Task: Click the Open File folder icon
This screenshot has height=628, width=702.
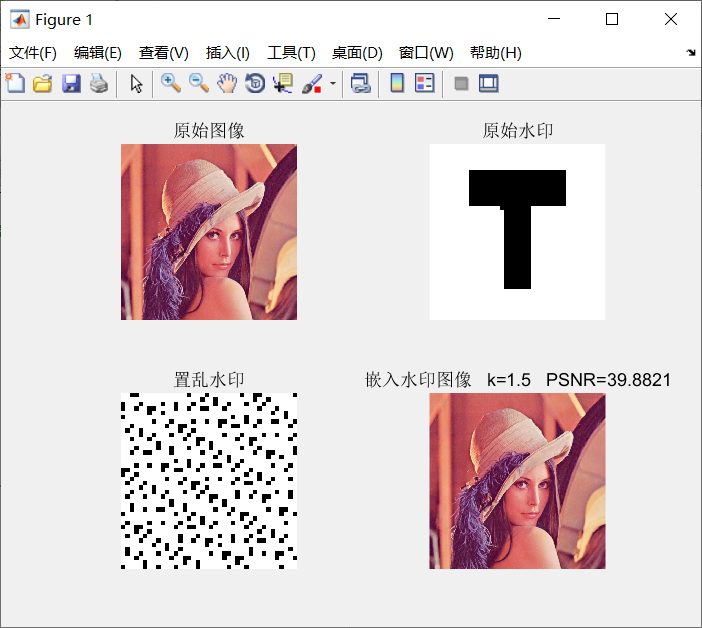Action: [x=43, y=83]
